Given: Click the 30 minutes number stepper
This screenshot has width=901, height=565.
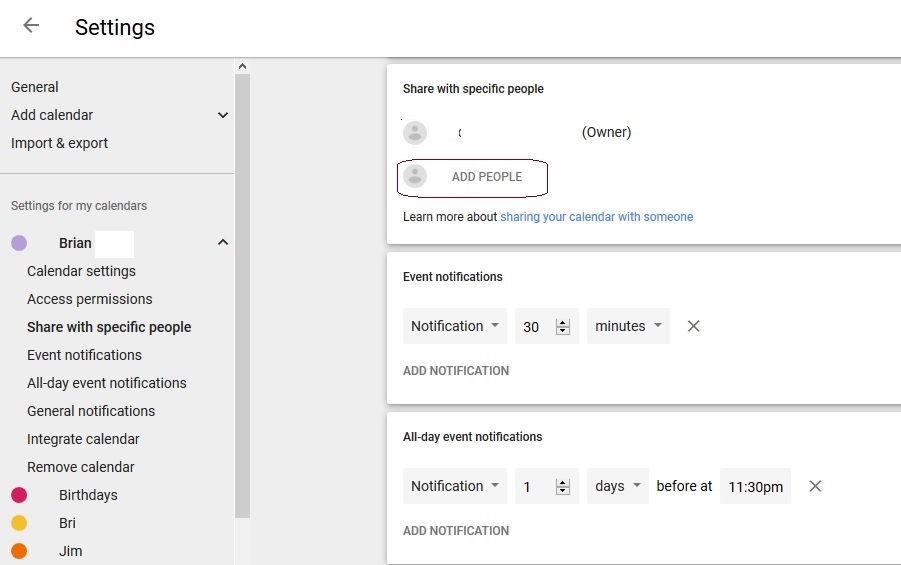Looking at the screenshot, I should click(562, 327).
